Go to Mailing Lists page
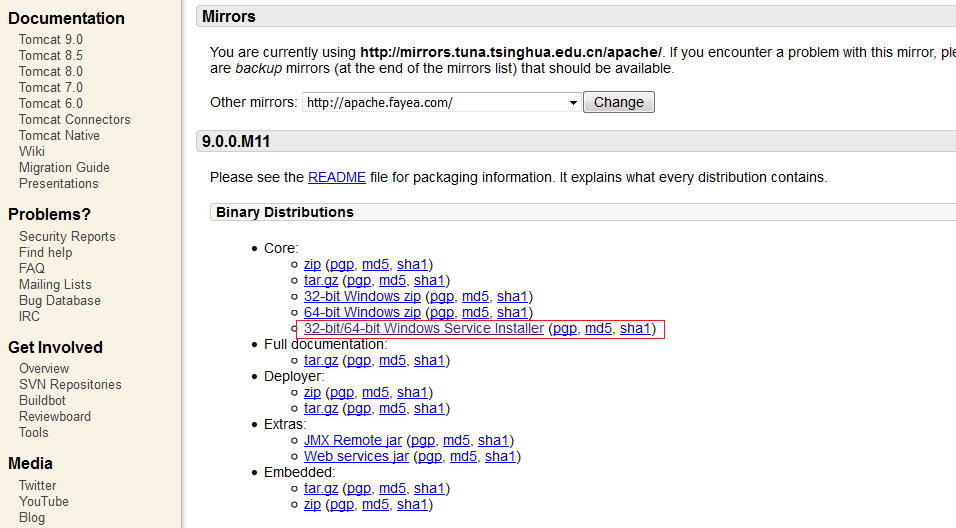The width and height of the screenshot is (956, 528). tap(55, 285)
